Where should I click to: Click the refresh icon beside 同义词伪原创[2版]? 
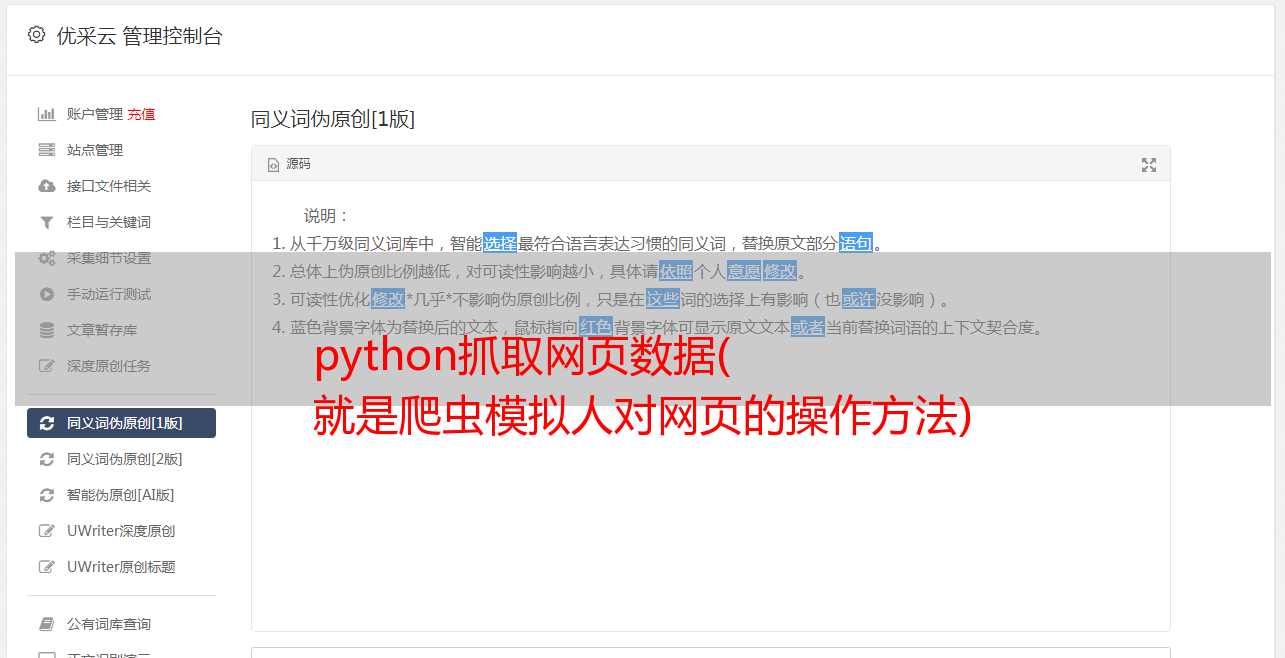46,459
